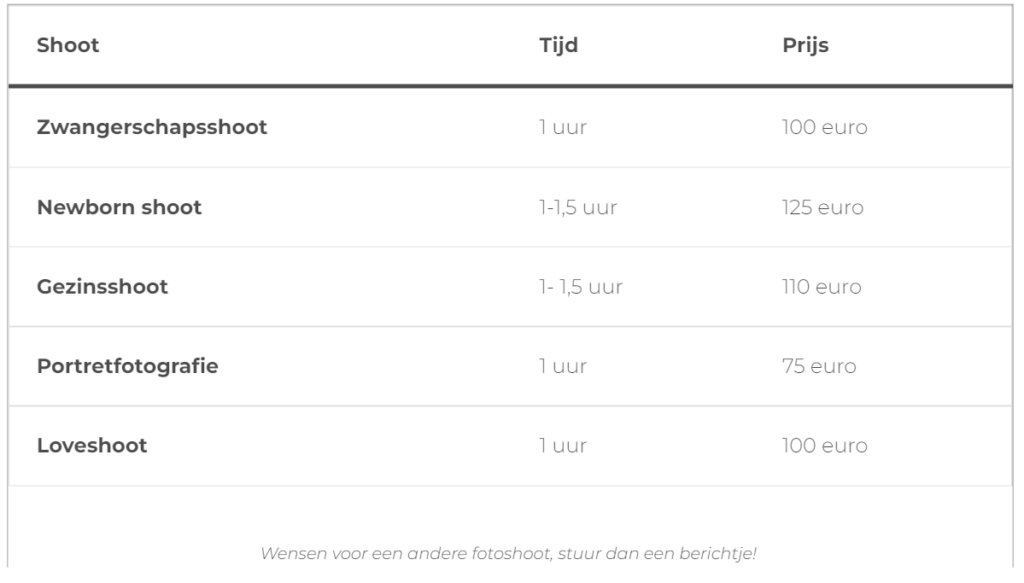Click the Newborn shoot 1-1,5 uur duration
Viewport: 1024px width, 583px height.
pyautogui.click(x=578, y=208)
